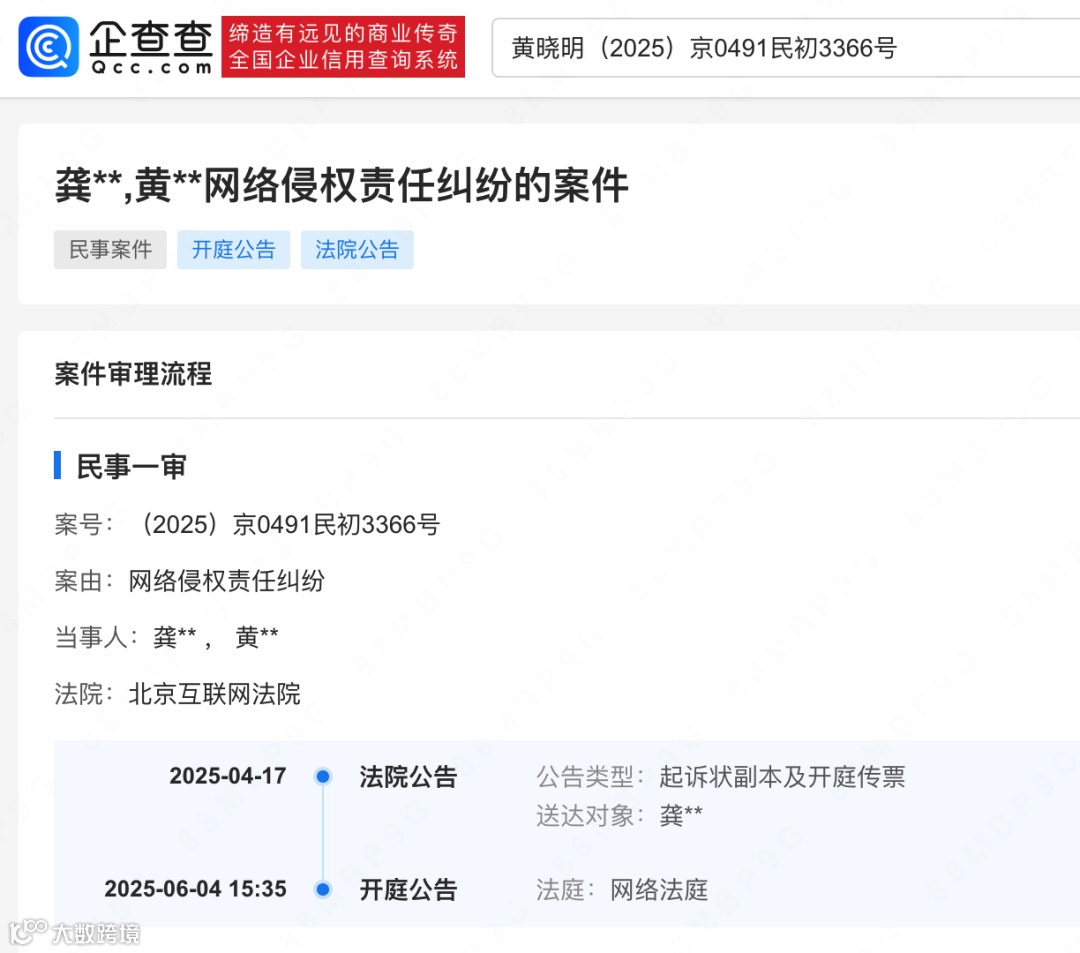The height and width of the screenshot is (953, 1080).
Task: Click the date 2025-04-17 in timeline
Action: (228, 776)
